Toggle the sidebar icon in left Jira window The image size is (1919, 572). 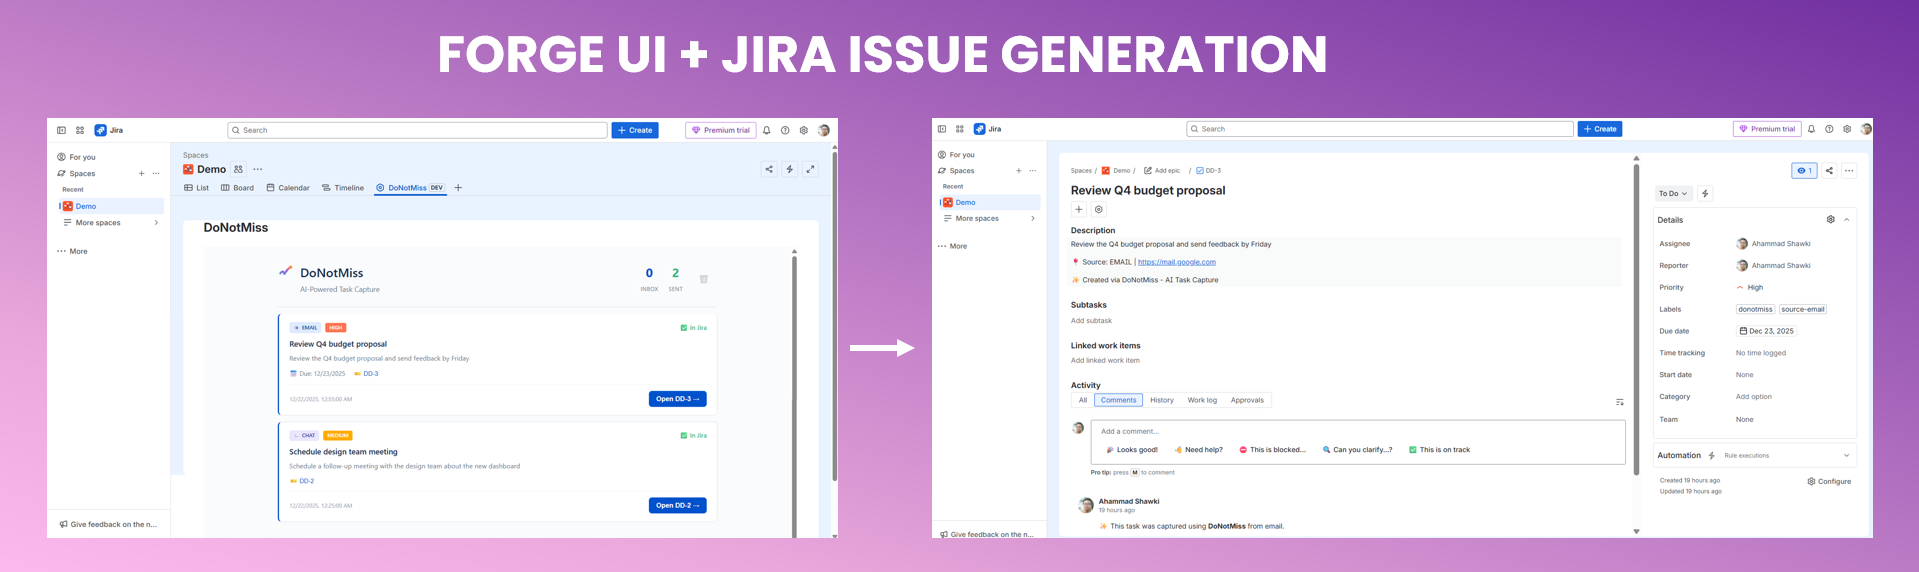[61, 130]
